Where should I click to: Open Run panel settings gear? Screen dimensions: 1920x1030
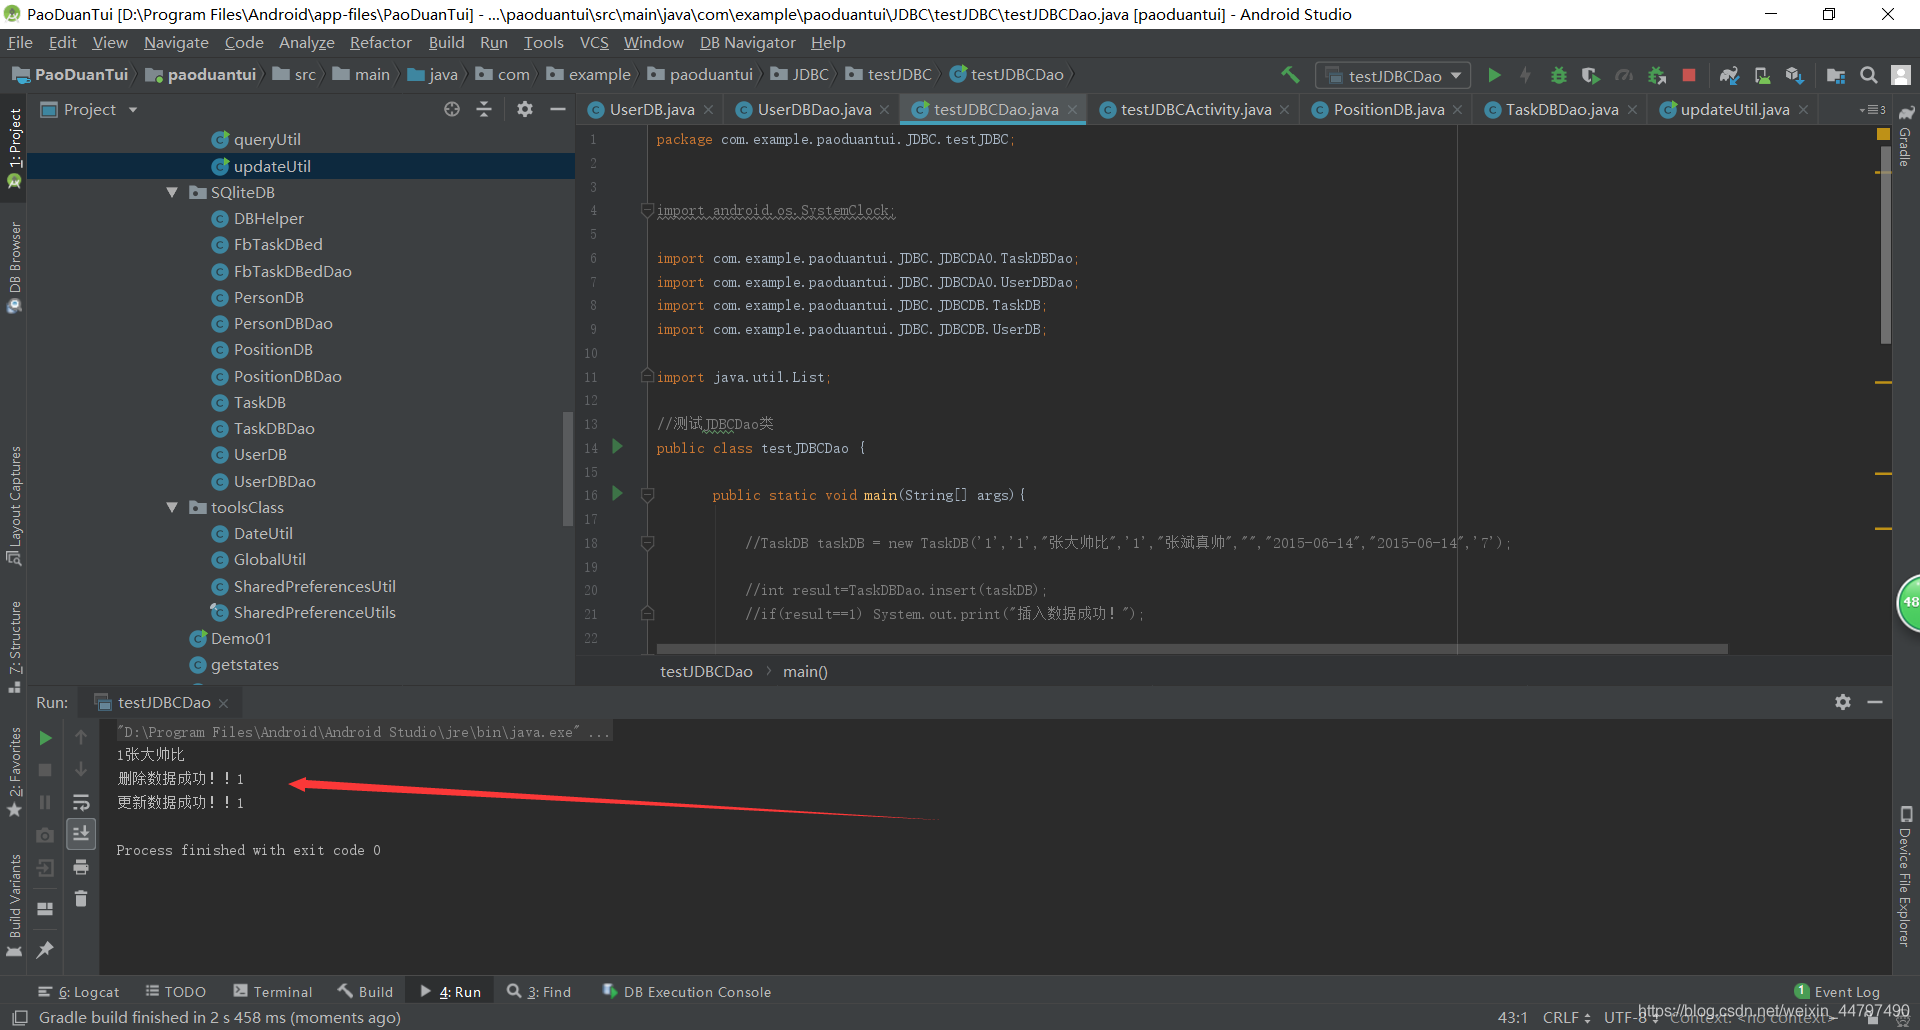[x=1843, y=702]
